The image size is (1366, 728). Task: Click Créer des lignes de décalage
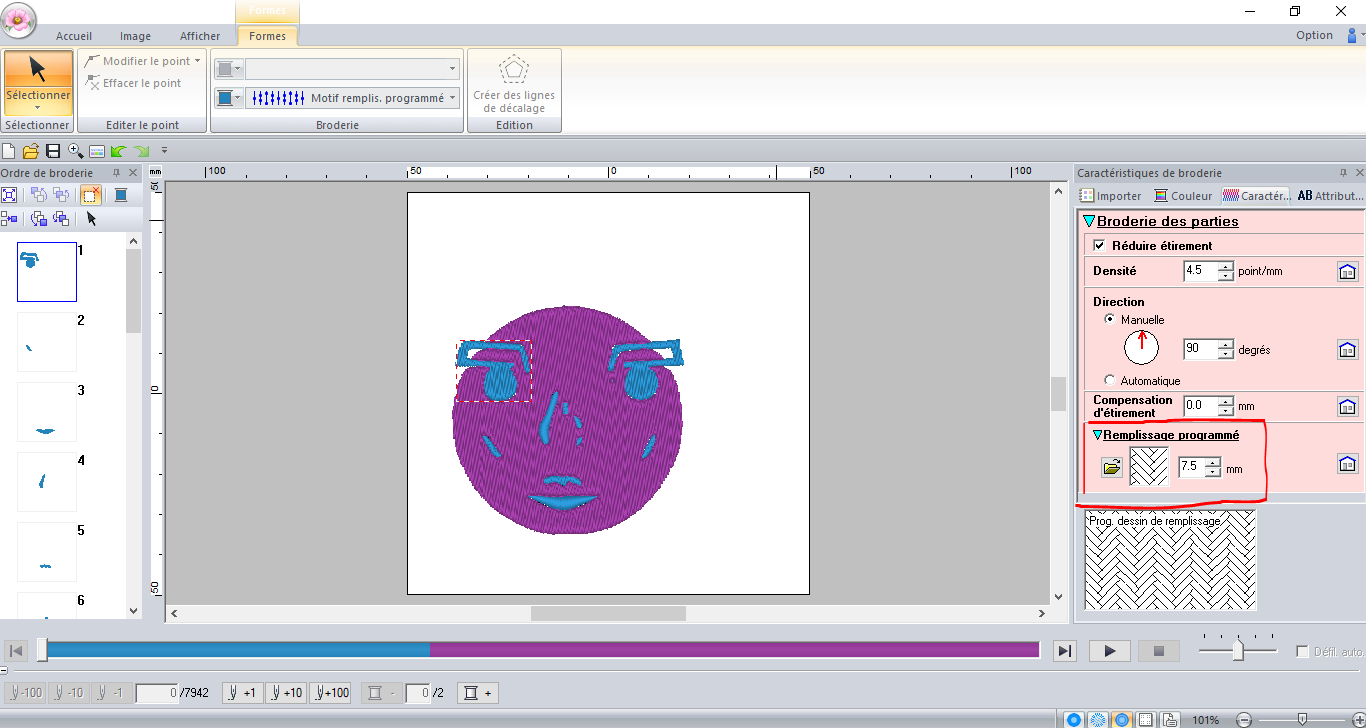click(514, 86)
